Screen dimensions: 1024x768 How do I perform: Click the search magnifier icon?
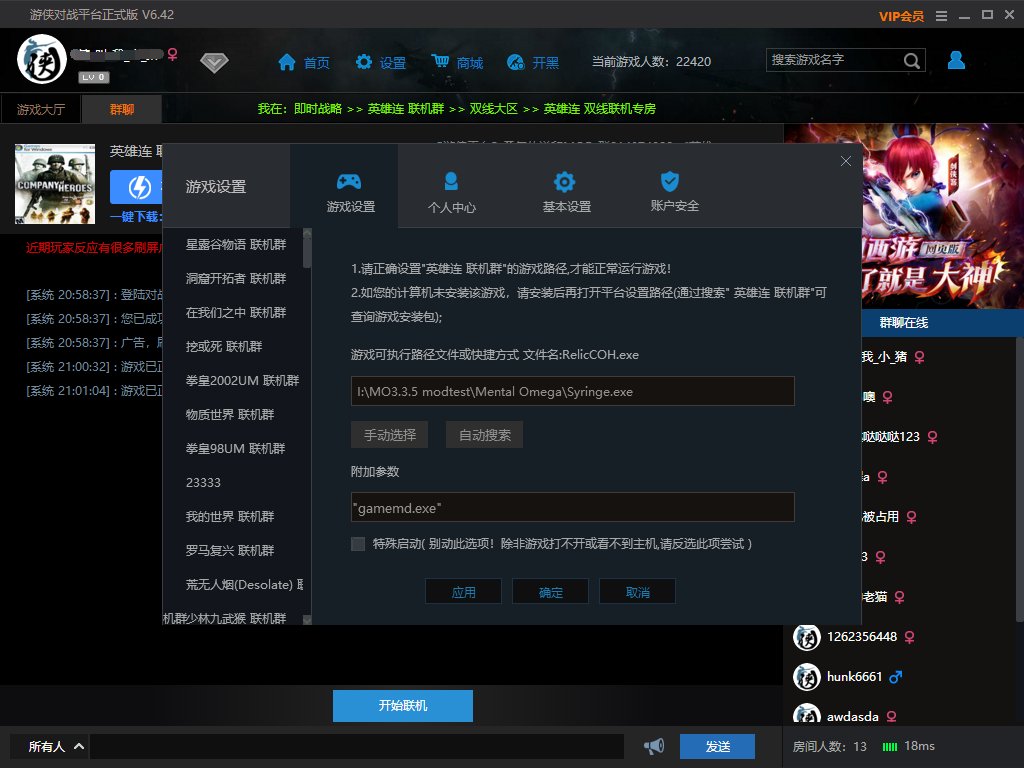912,61
